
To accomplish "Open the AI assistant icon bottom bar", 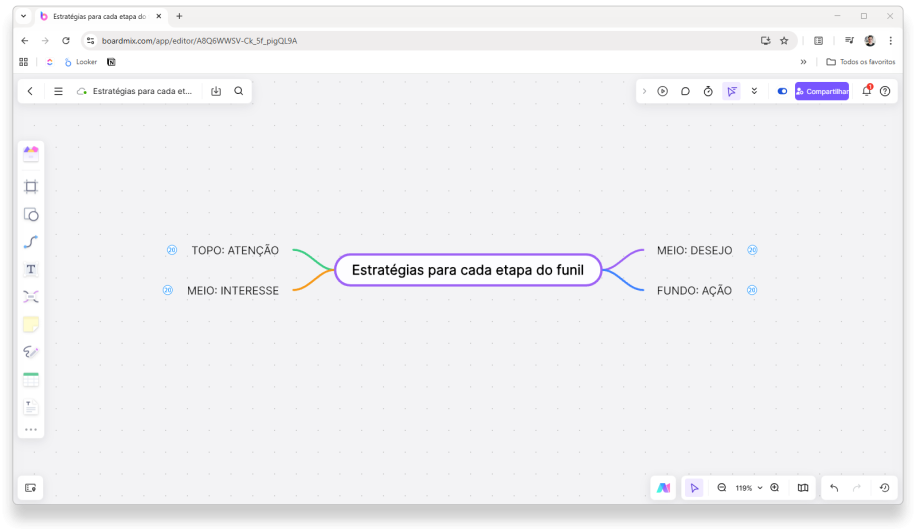I will [664, 488].
